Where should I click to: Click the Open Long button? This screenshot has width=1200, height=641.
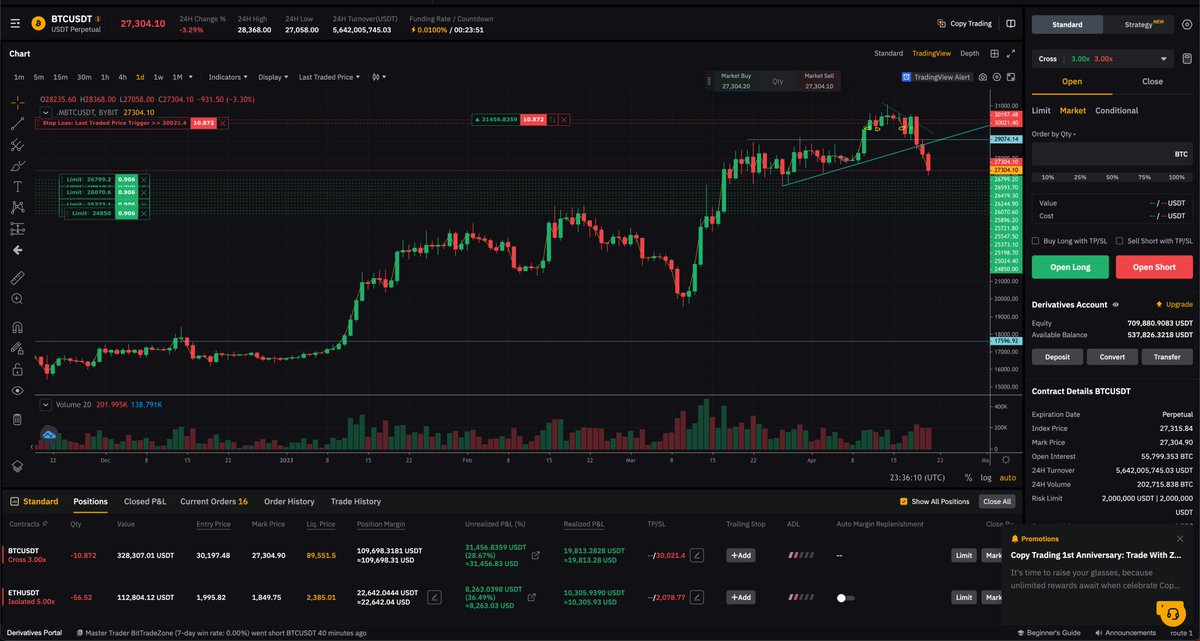(x=1070, y=267)
